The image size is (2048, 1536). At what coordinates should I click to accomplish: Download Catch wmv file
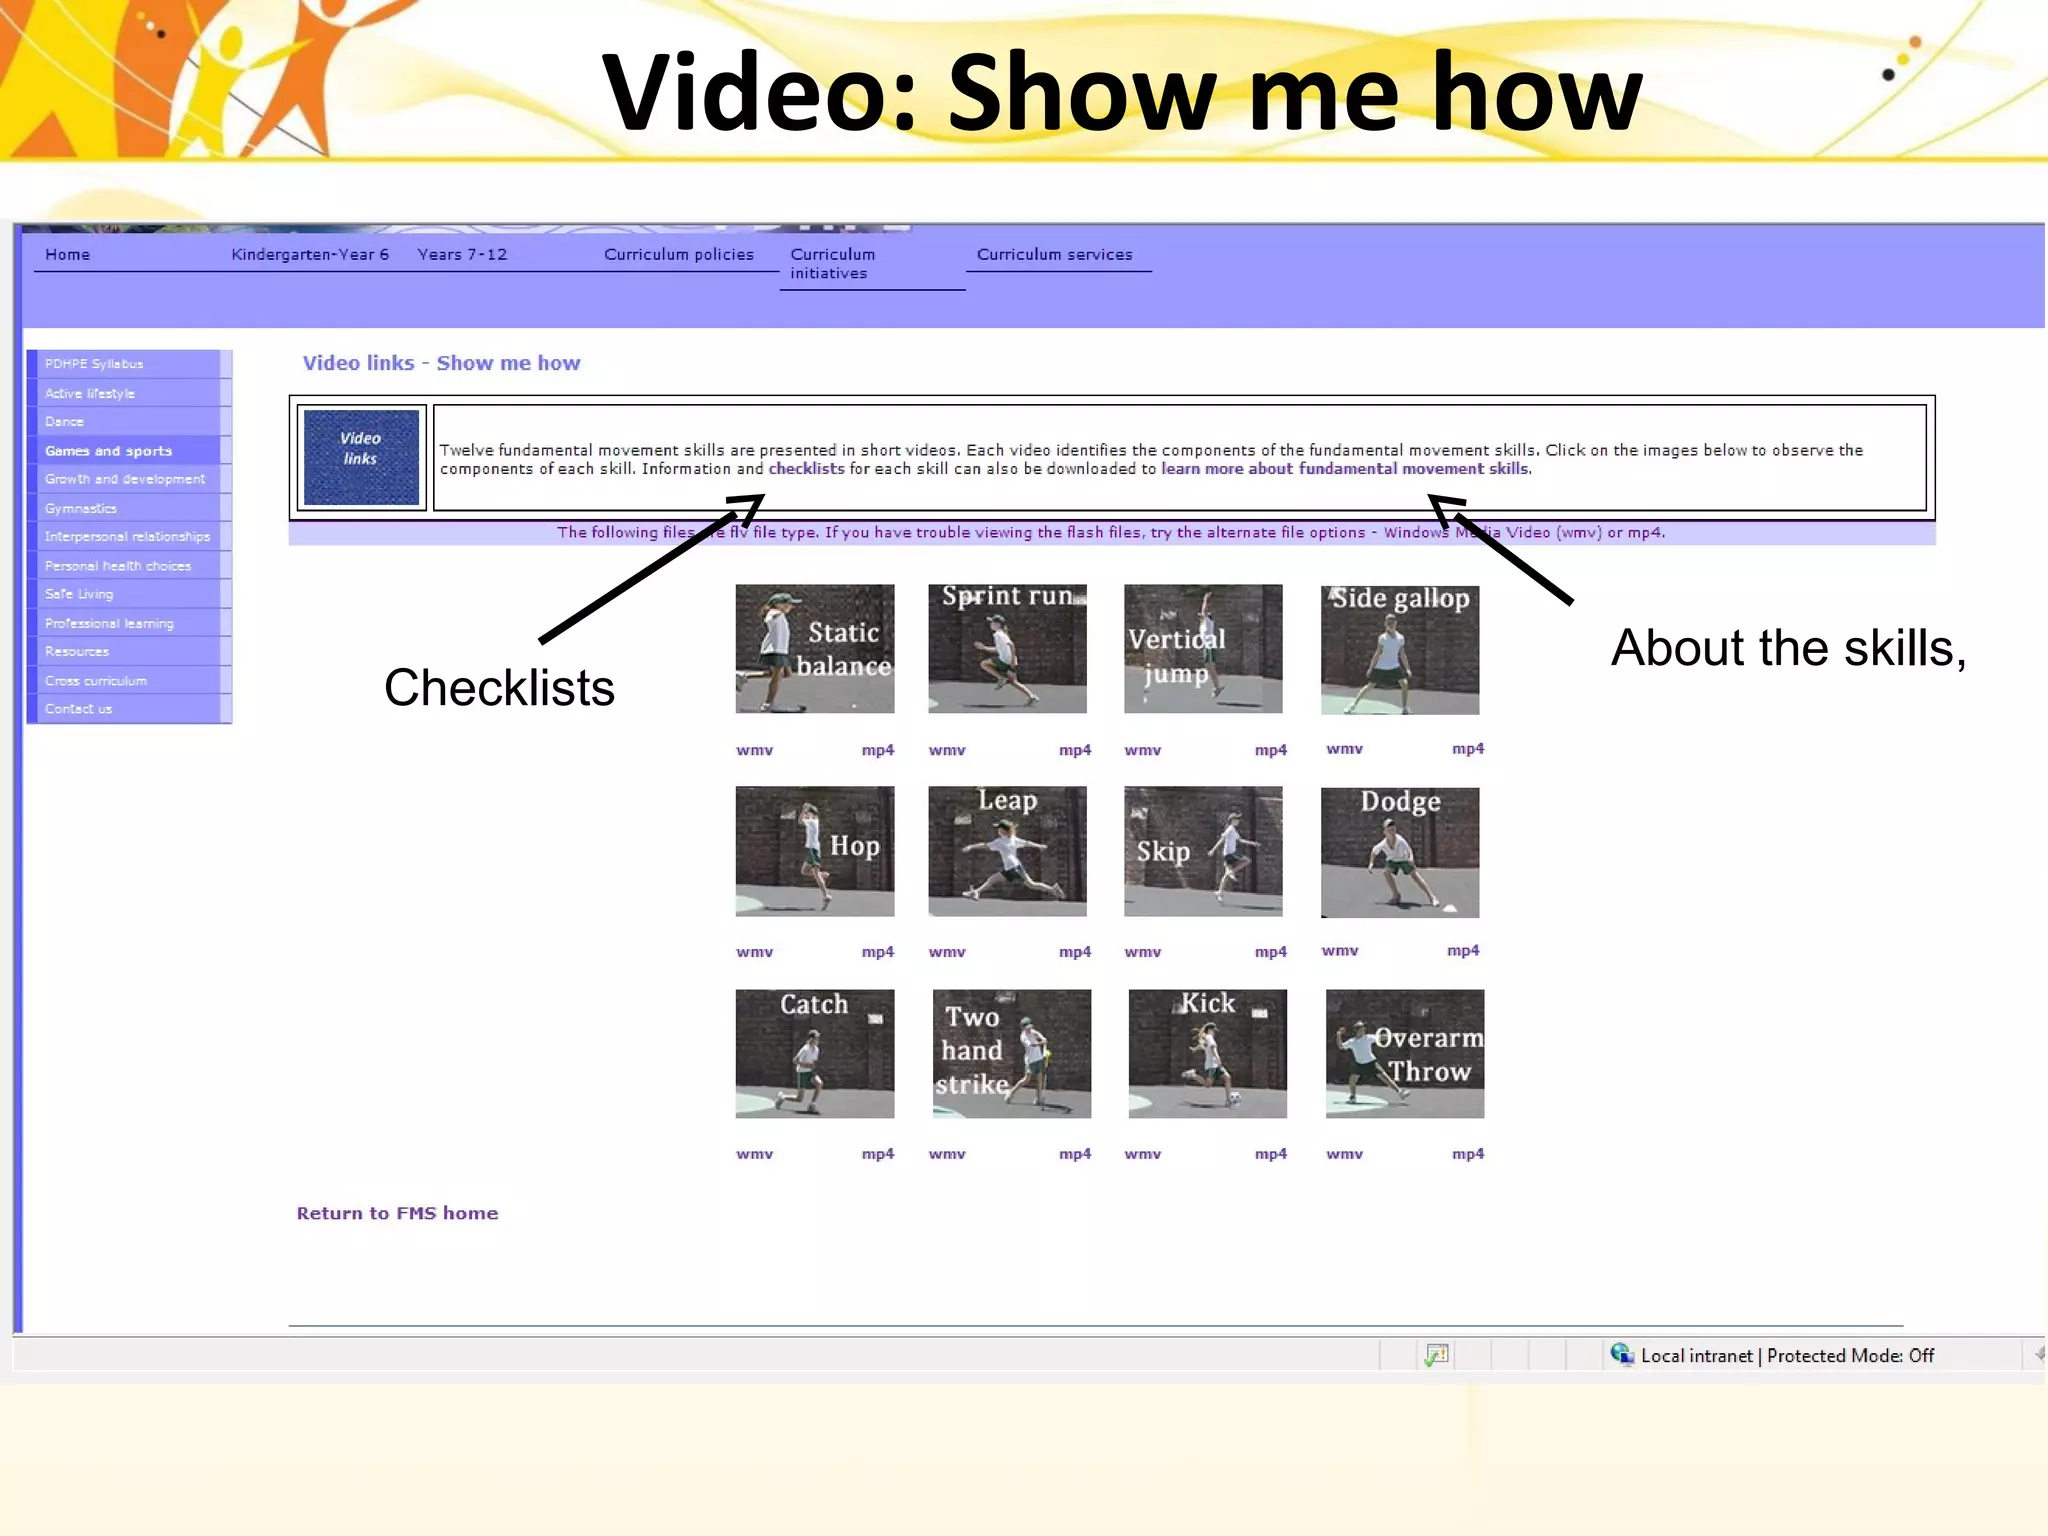click(x=754, y=1154)
